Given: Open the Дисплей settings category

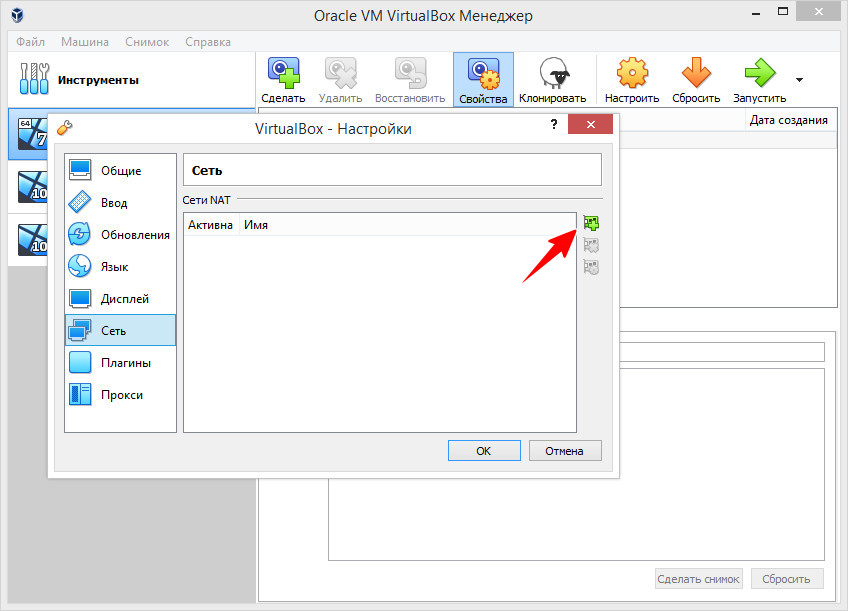Looking at the screenshot, I should click(121, 298).
